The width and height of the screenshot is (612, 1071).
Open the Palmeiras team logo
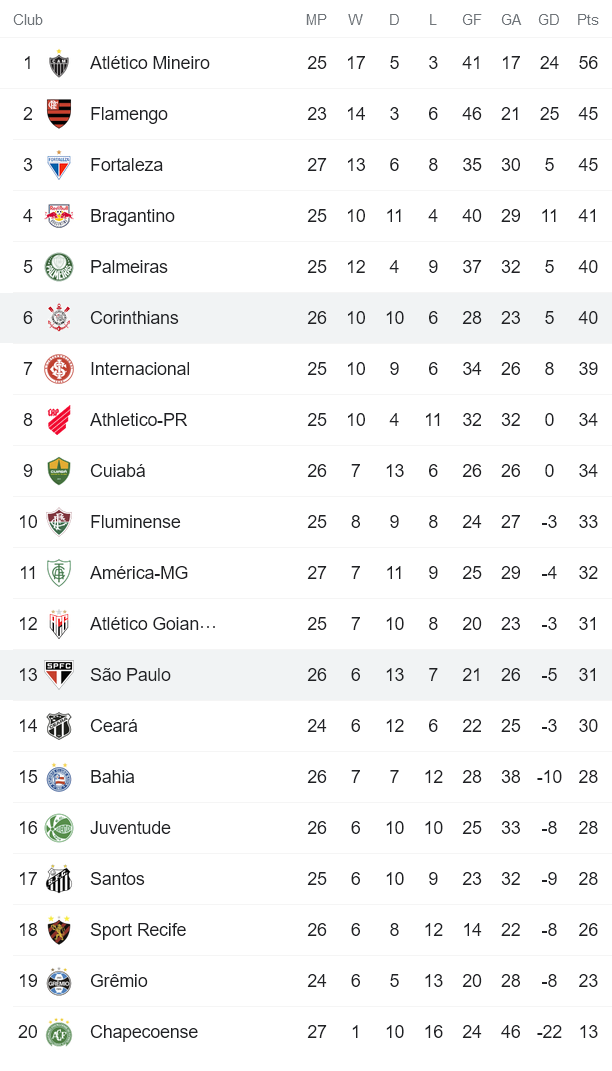59,267
